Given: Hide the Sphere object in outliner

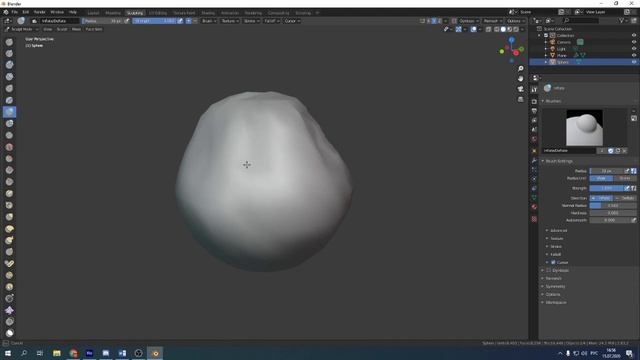Looking at the screenshot, I should [x=634, y=62].
